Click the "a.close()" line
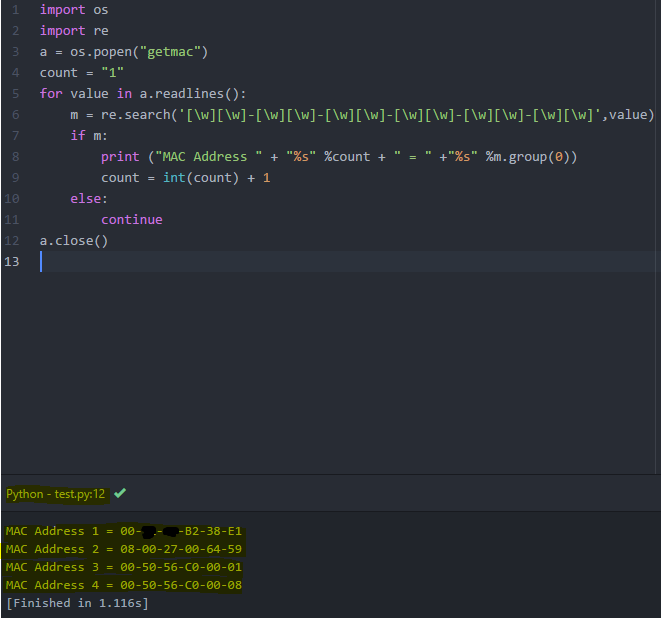The image size is (661, 618). click(x=74, y=241)
